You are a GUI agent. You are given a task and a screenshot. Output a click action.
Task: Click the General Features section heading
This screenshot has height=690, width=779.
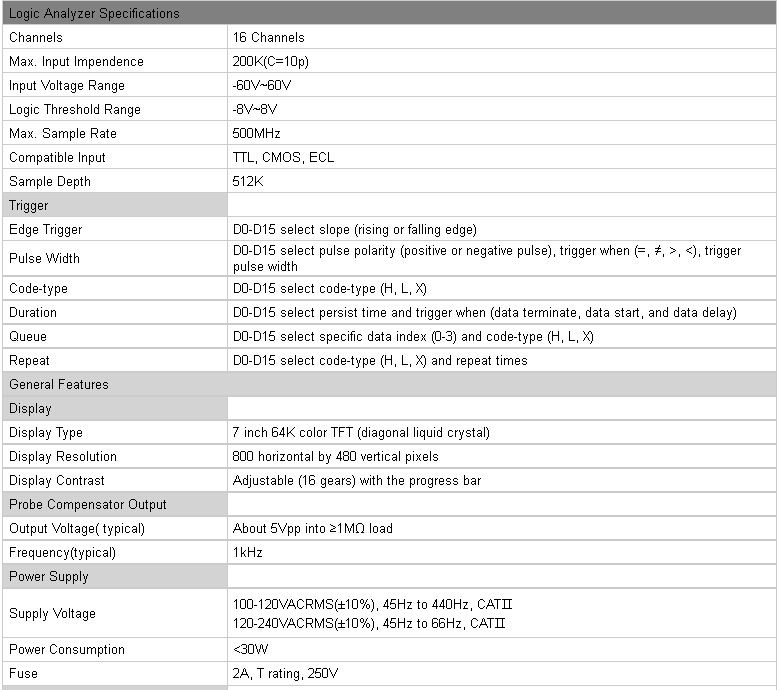(x=59, y=384)
